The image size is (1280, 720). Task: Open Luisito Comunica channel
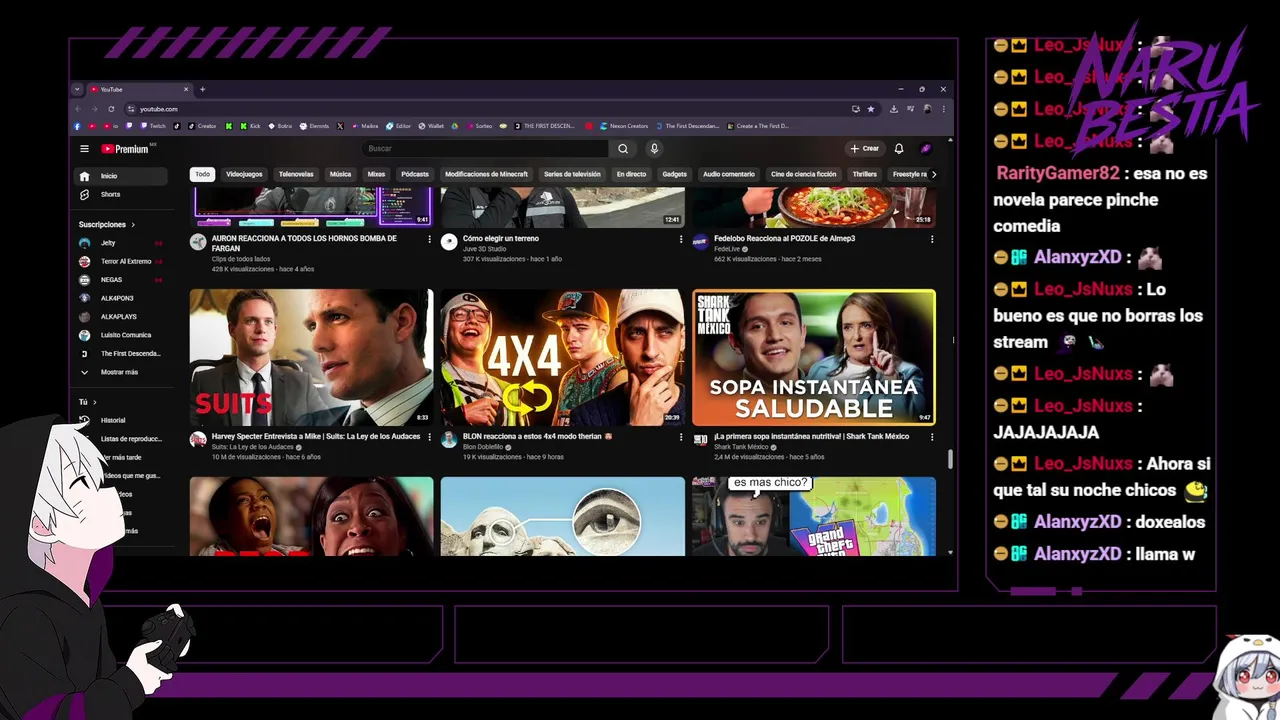[122, 335]
